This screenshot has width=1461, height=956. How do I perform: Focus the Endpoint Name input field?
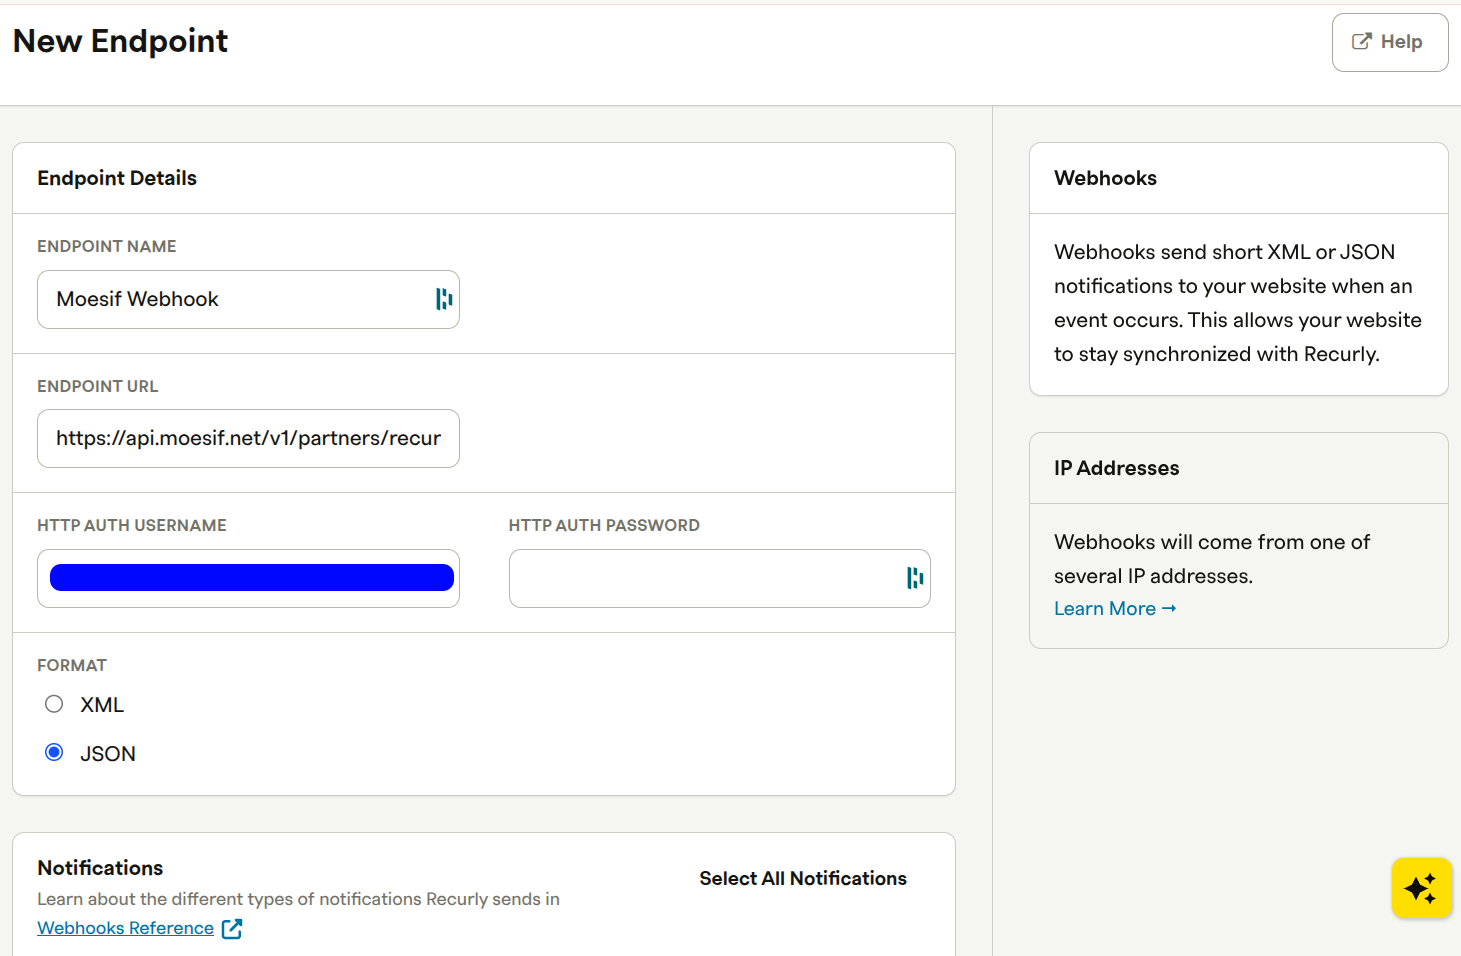point(248,299)
